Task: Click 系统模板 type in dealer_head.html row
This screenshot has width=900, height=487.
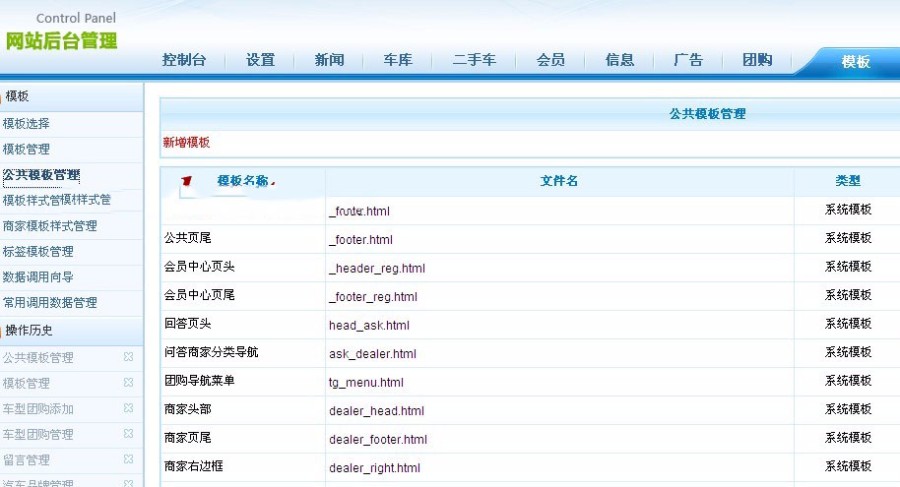Action: click(x=848, y=409)
